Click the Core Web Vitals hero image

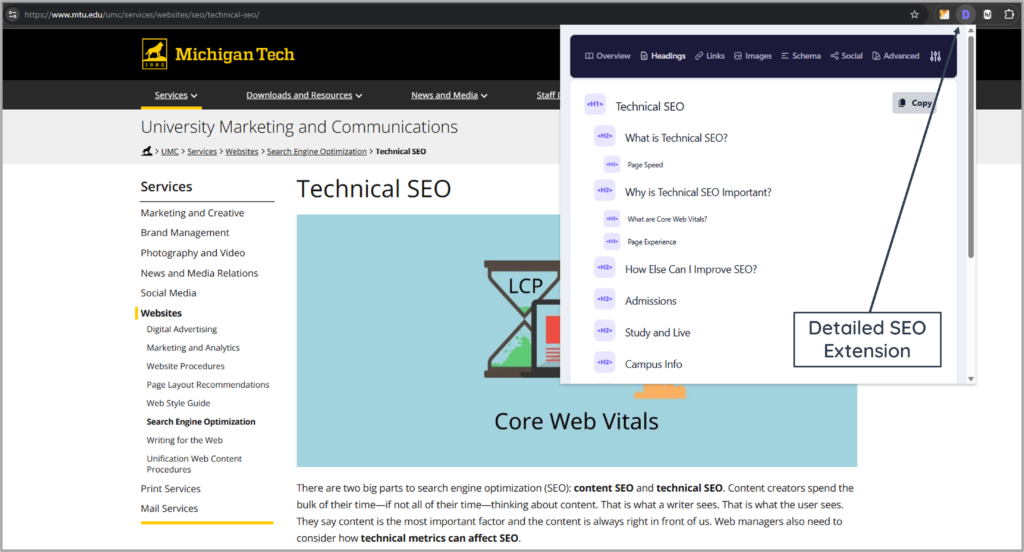click(x=577, y=340)
